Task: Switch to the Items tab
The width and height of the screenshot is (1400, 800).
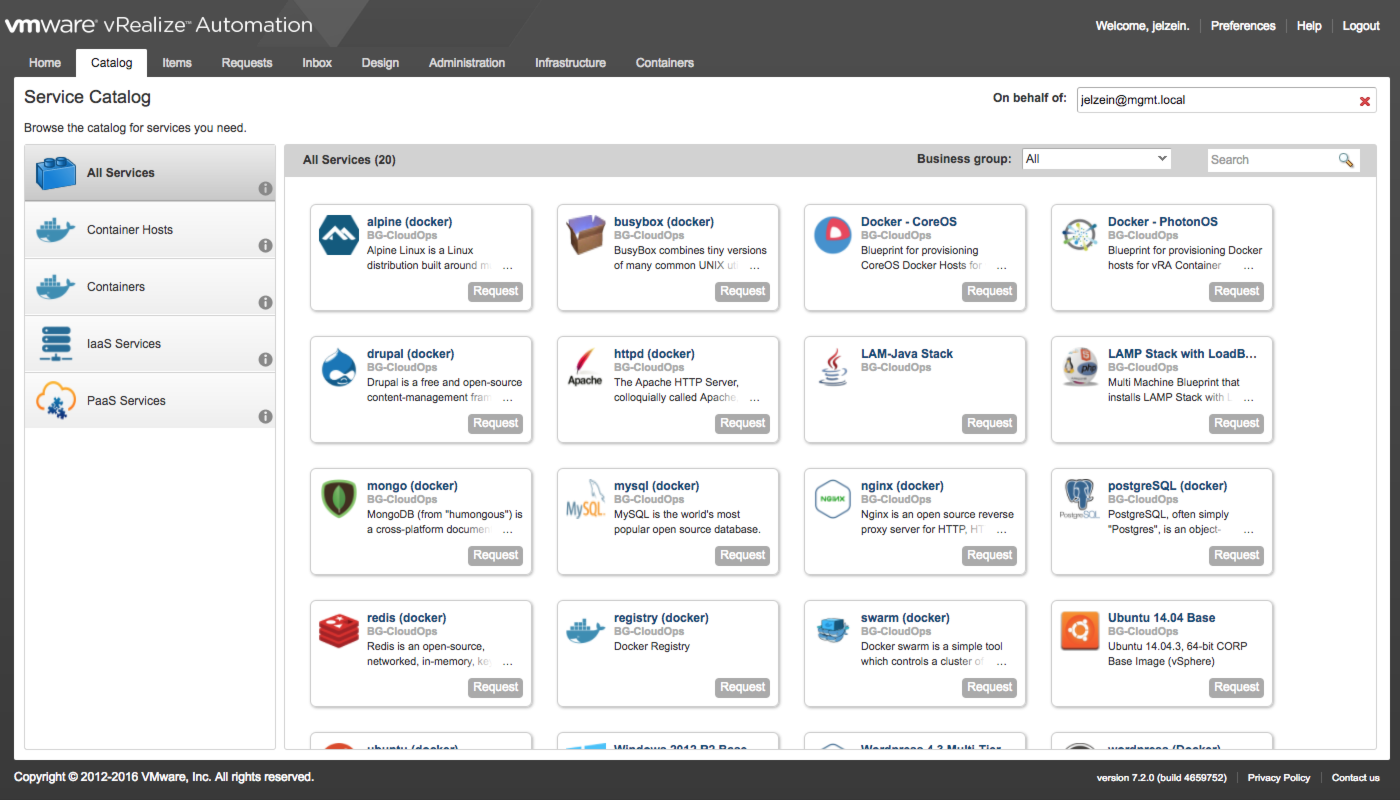Action: (177, 63)
